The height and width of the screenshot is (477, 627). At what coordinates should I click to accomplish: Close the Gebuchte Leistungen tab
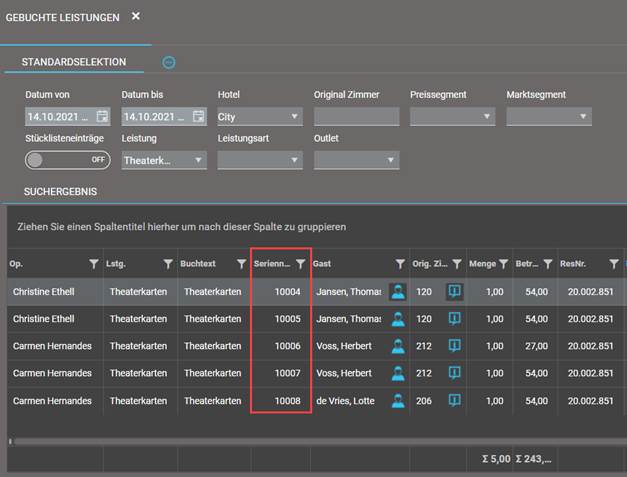tap(136, 17)
